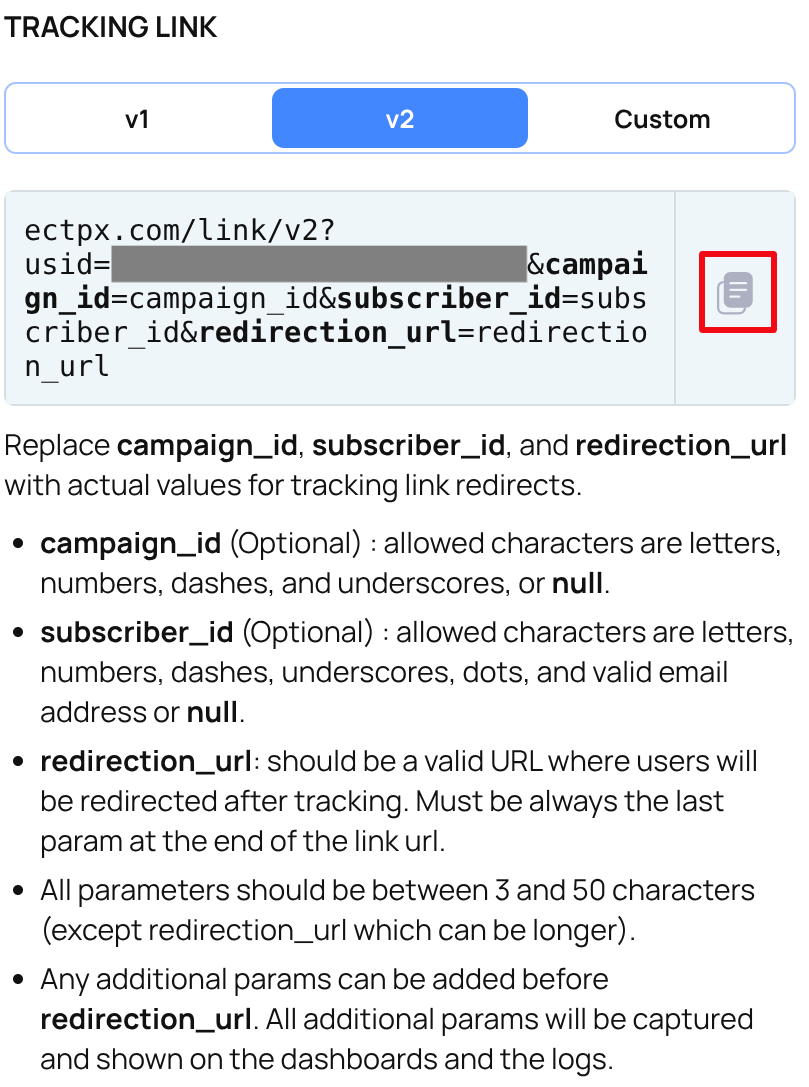Click the tab selector segmented control
The image size is (809, 1087).
[x=399, y=118]
